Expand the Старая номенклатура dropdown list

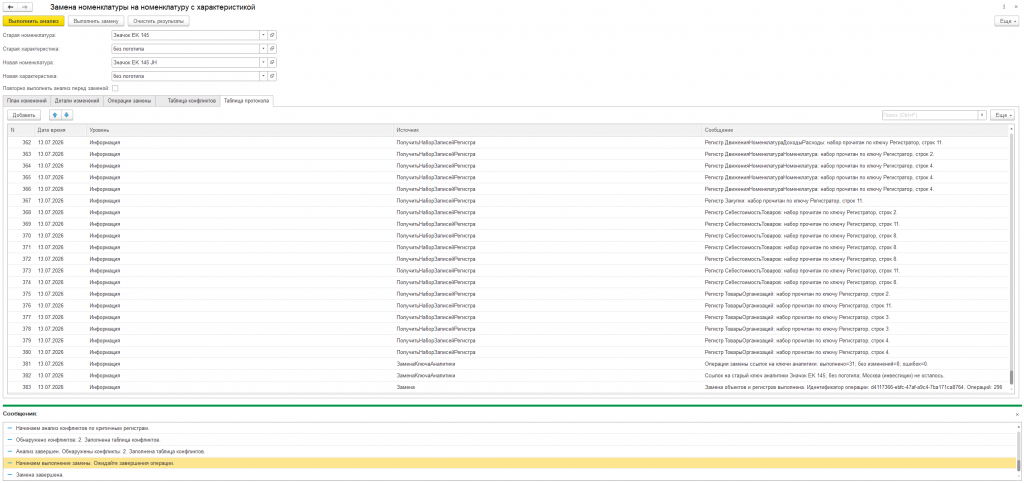point(263,35)
